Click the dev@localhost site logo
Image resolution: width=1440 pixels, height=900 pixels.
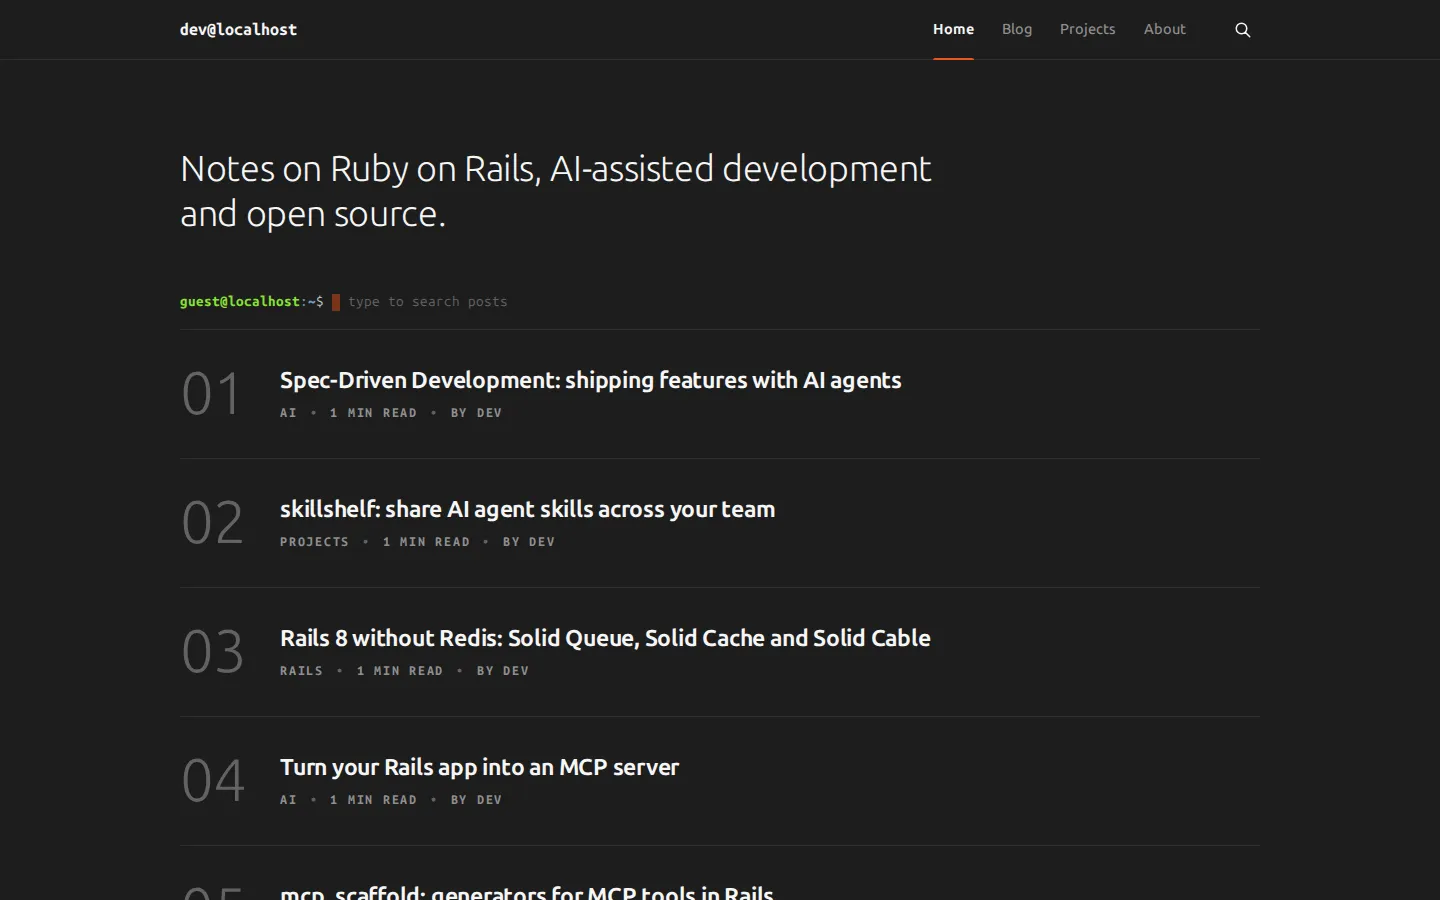click(x=238, y=29)
